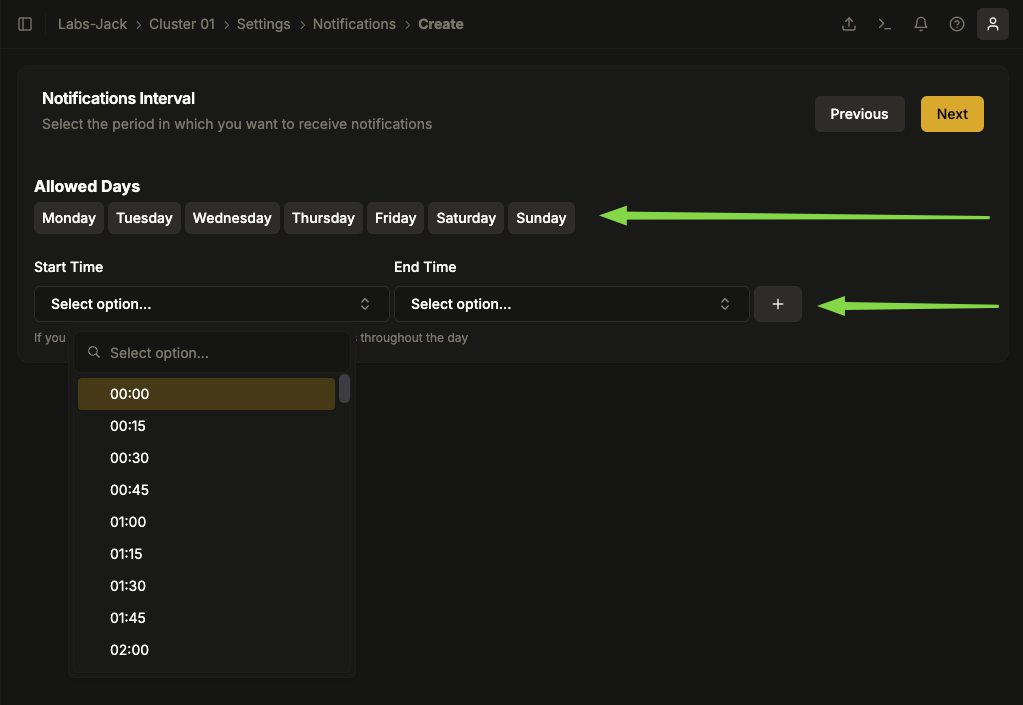
Task: Click the upload icon in header
Action: [x=849, y=24]
